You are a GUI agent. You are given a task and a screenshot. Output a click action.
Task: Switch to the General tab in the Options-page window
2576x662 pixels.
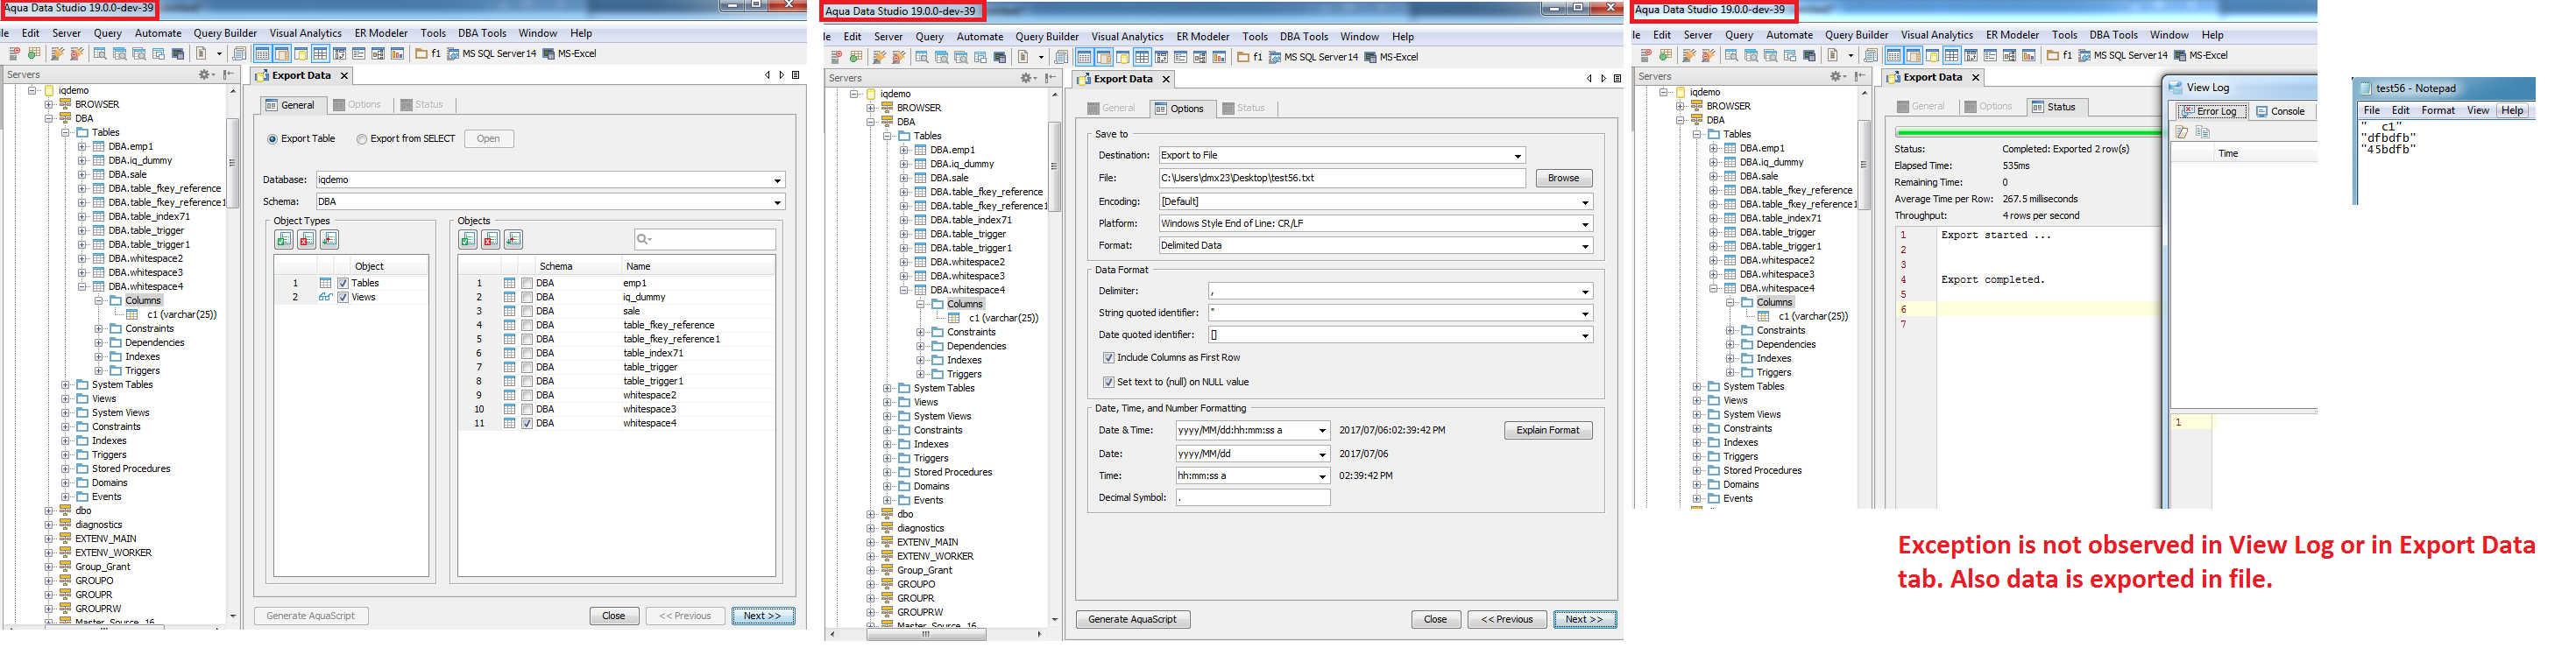click(x=1111, y=108)
